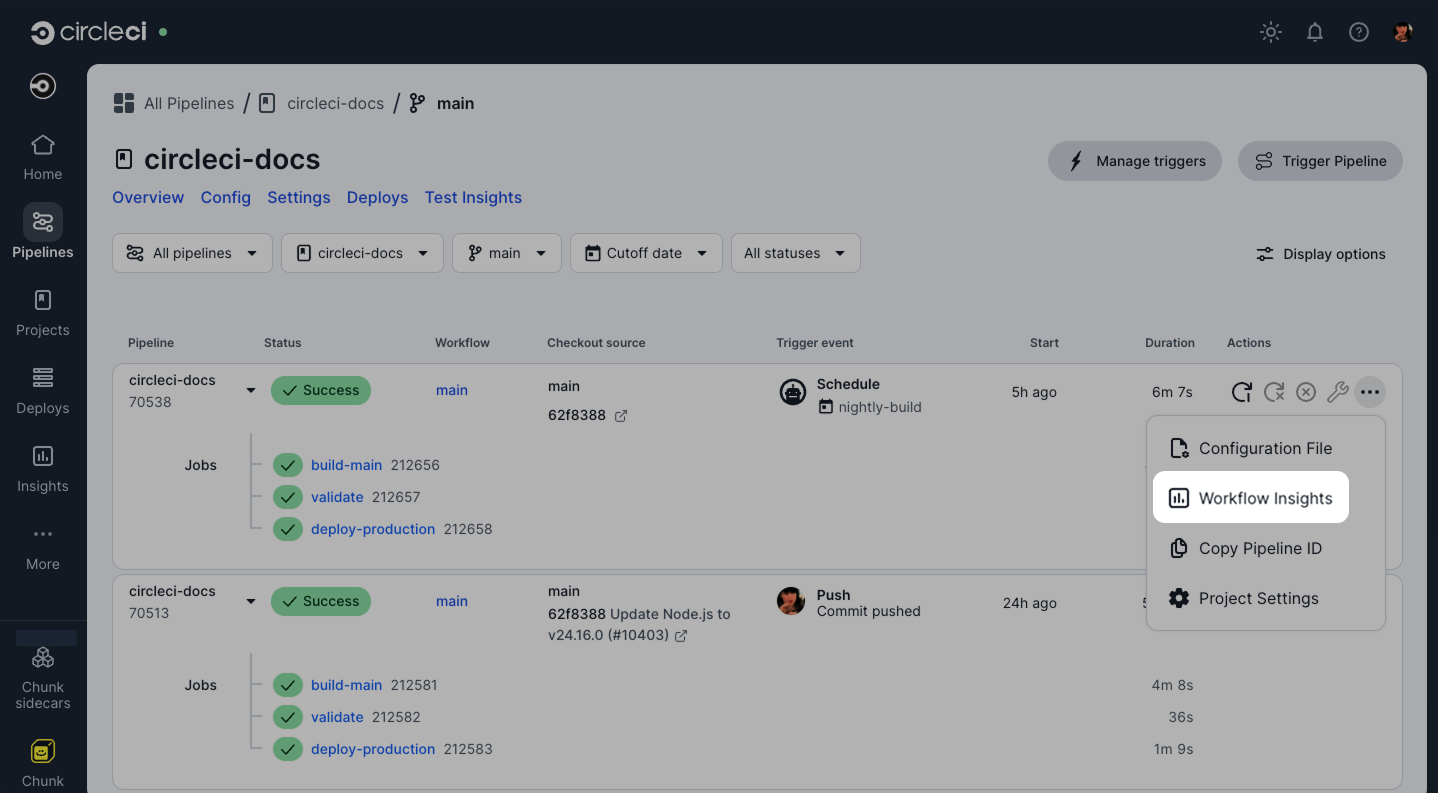Open the All pipelines filter dropdown
The image size is (1438, 793).
click(x=192, y=253)
